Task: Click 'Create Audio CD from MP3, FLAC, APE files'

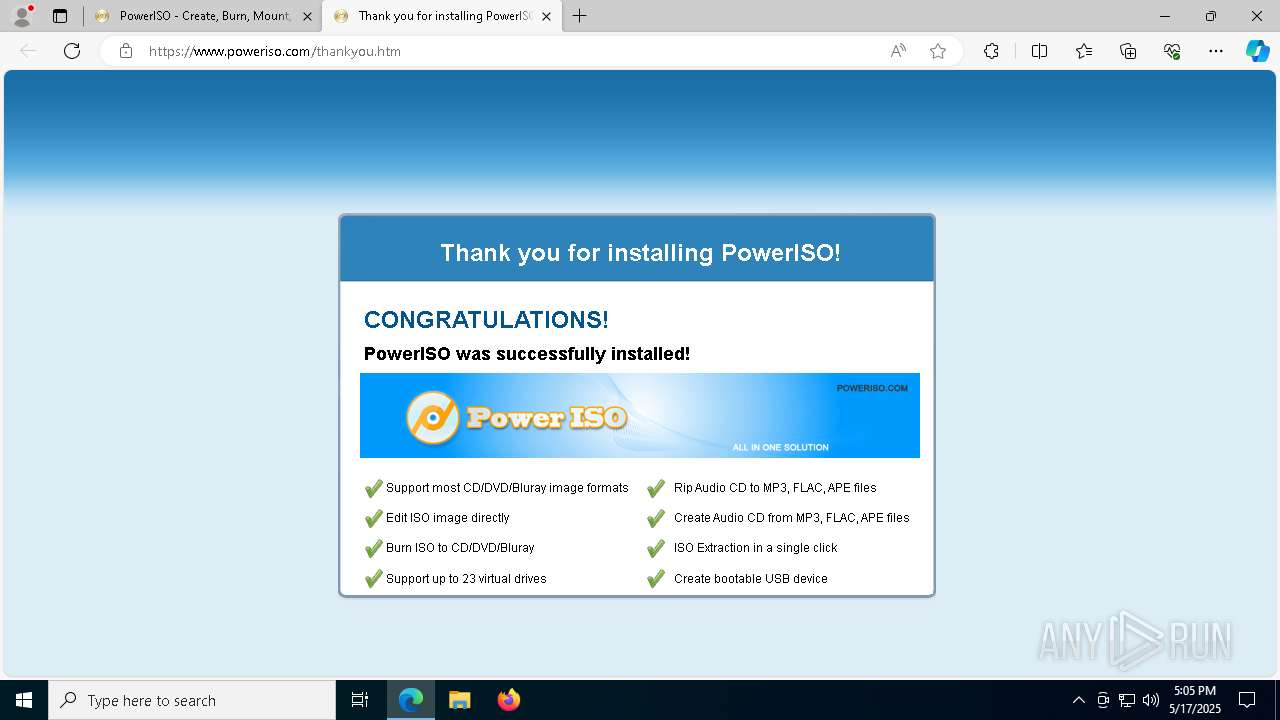Action: click(x=792, y=518)
